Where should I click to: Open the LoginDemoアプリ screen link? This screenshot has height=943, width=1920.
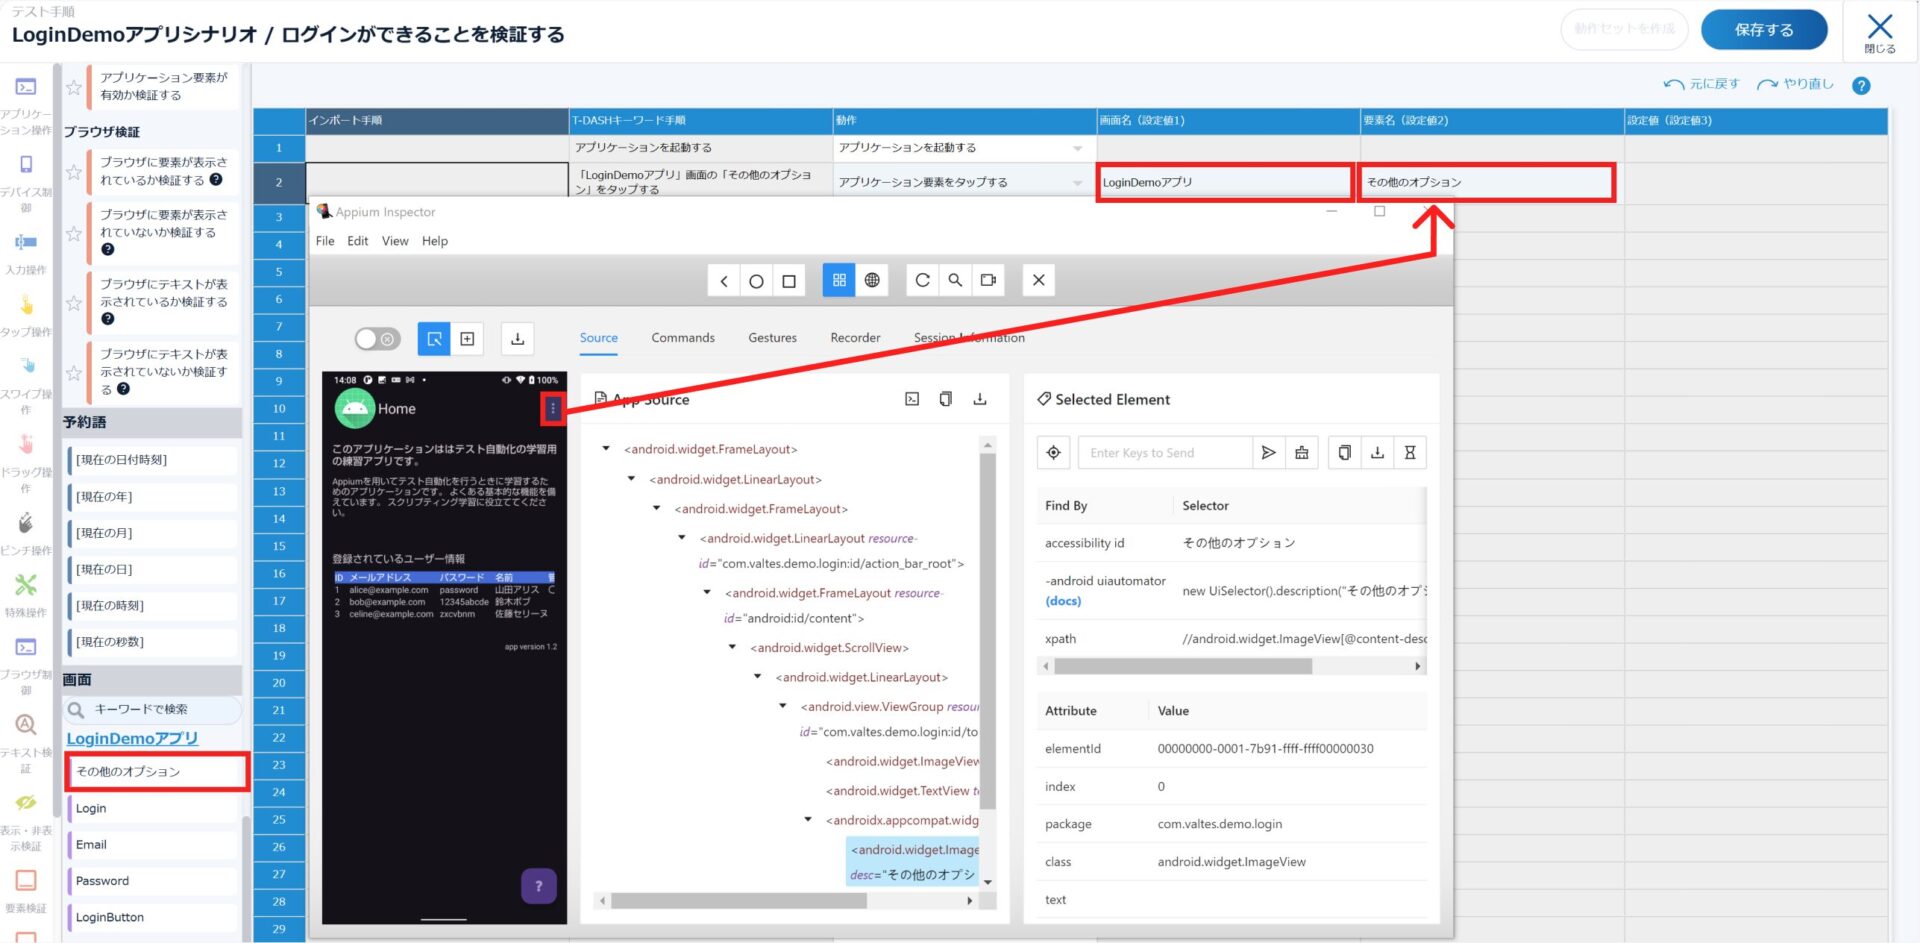point(132,738)
